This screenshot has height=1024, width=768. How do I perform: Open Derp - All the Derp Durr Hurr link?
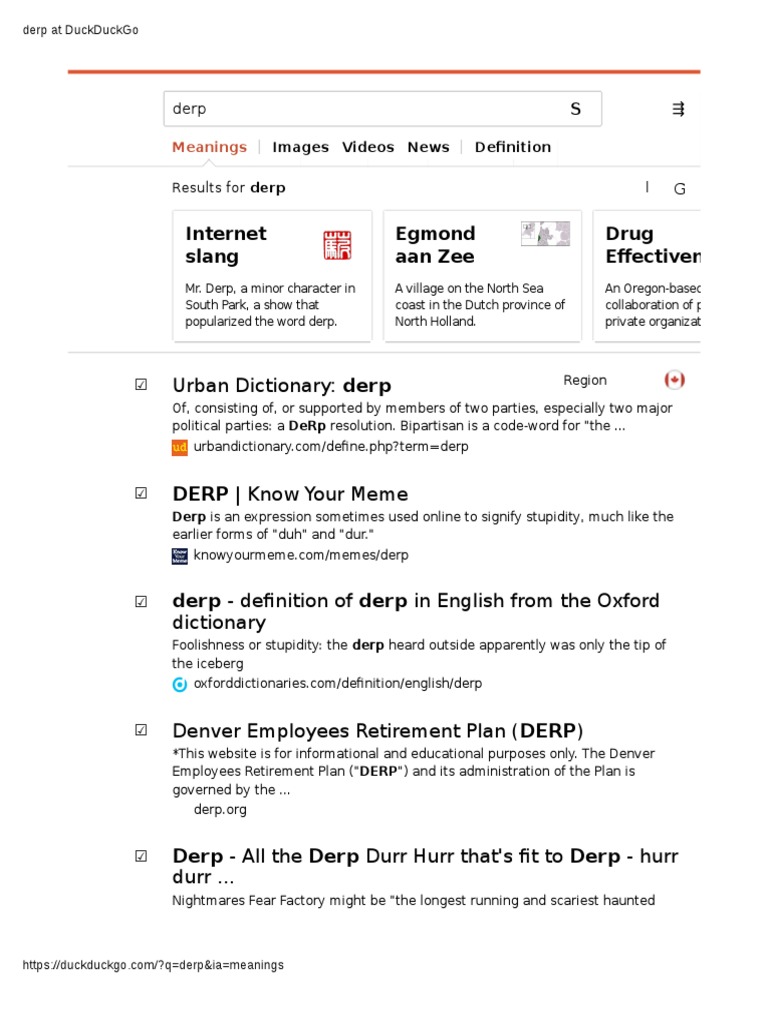coord(425,866)
